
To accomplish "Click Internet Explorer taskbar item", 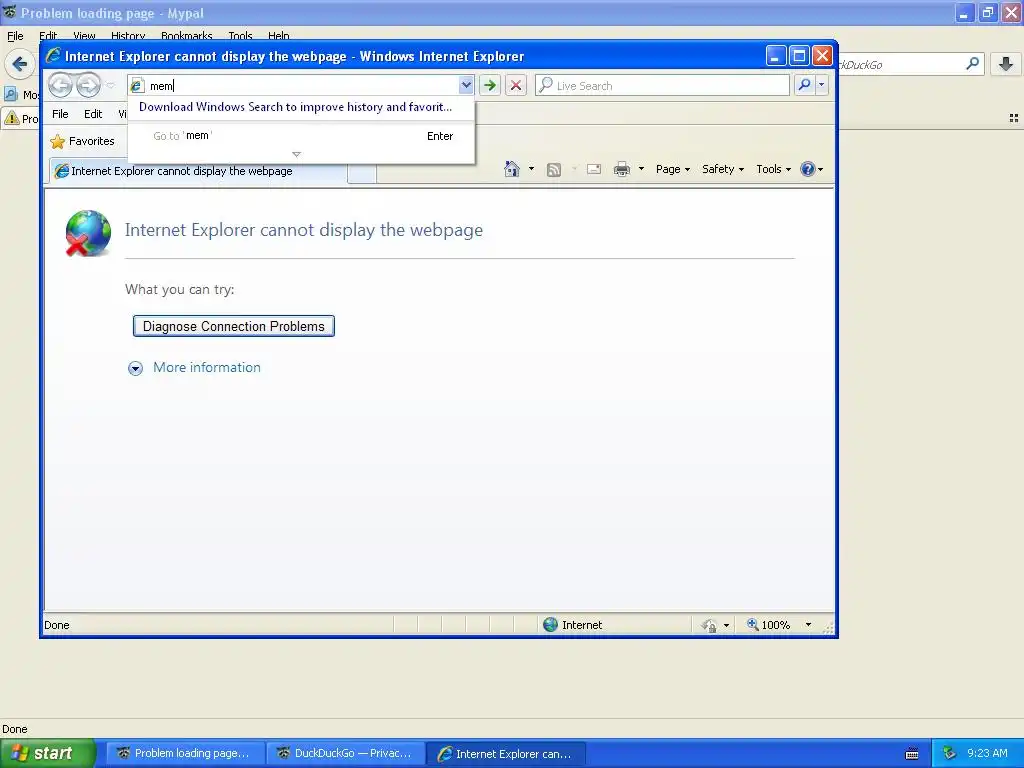I will click(x=505, y=753).
